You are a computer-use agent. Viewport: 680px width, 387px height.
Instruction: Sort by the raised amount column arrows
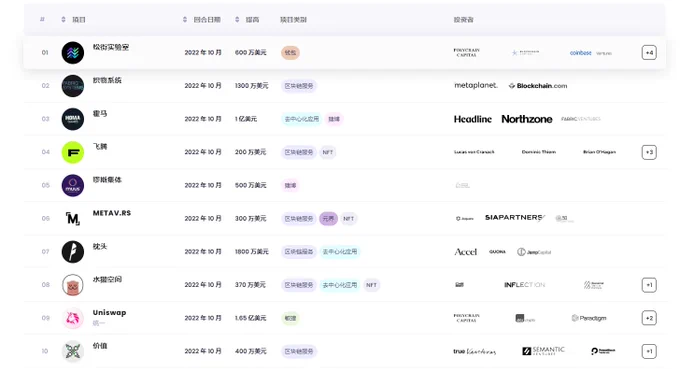237,20
